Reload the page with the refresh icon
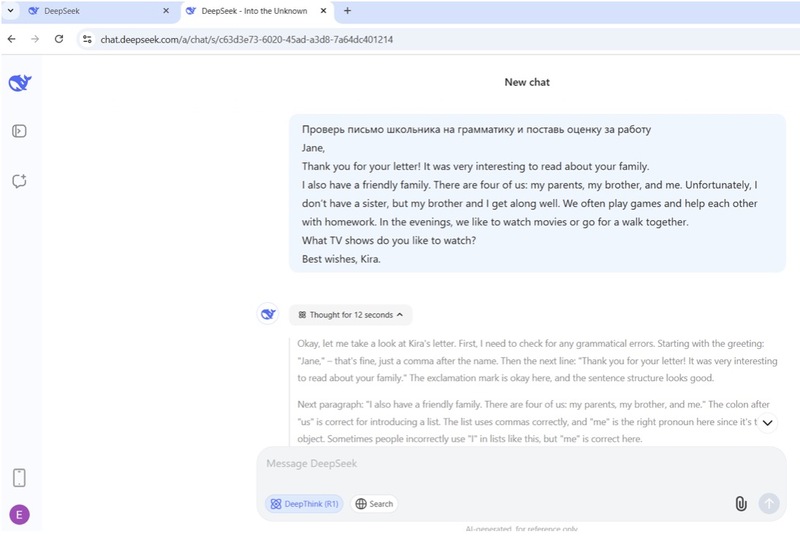 click(59, 39)
